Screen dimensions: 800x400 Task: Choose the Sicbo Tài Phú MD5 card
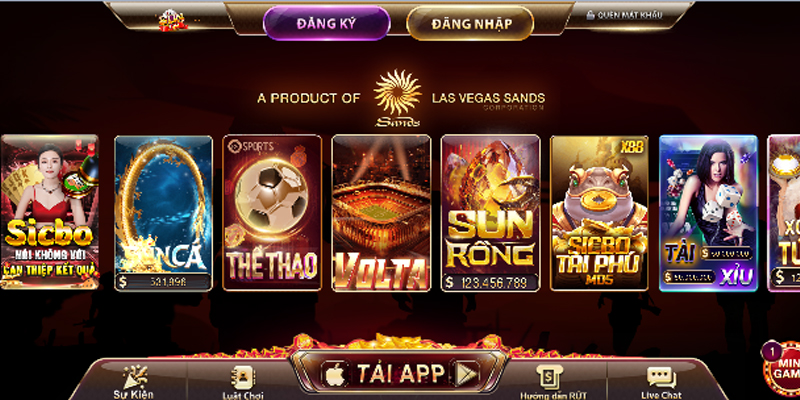pyautogui.click(x=599, y=213)
